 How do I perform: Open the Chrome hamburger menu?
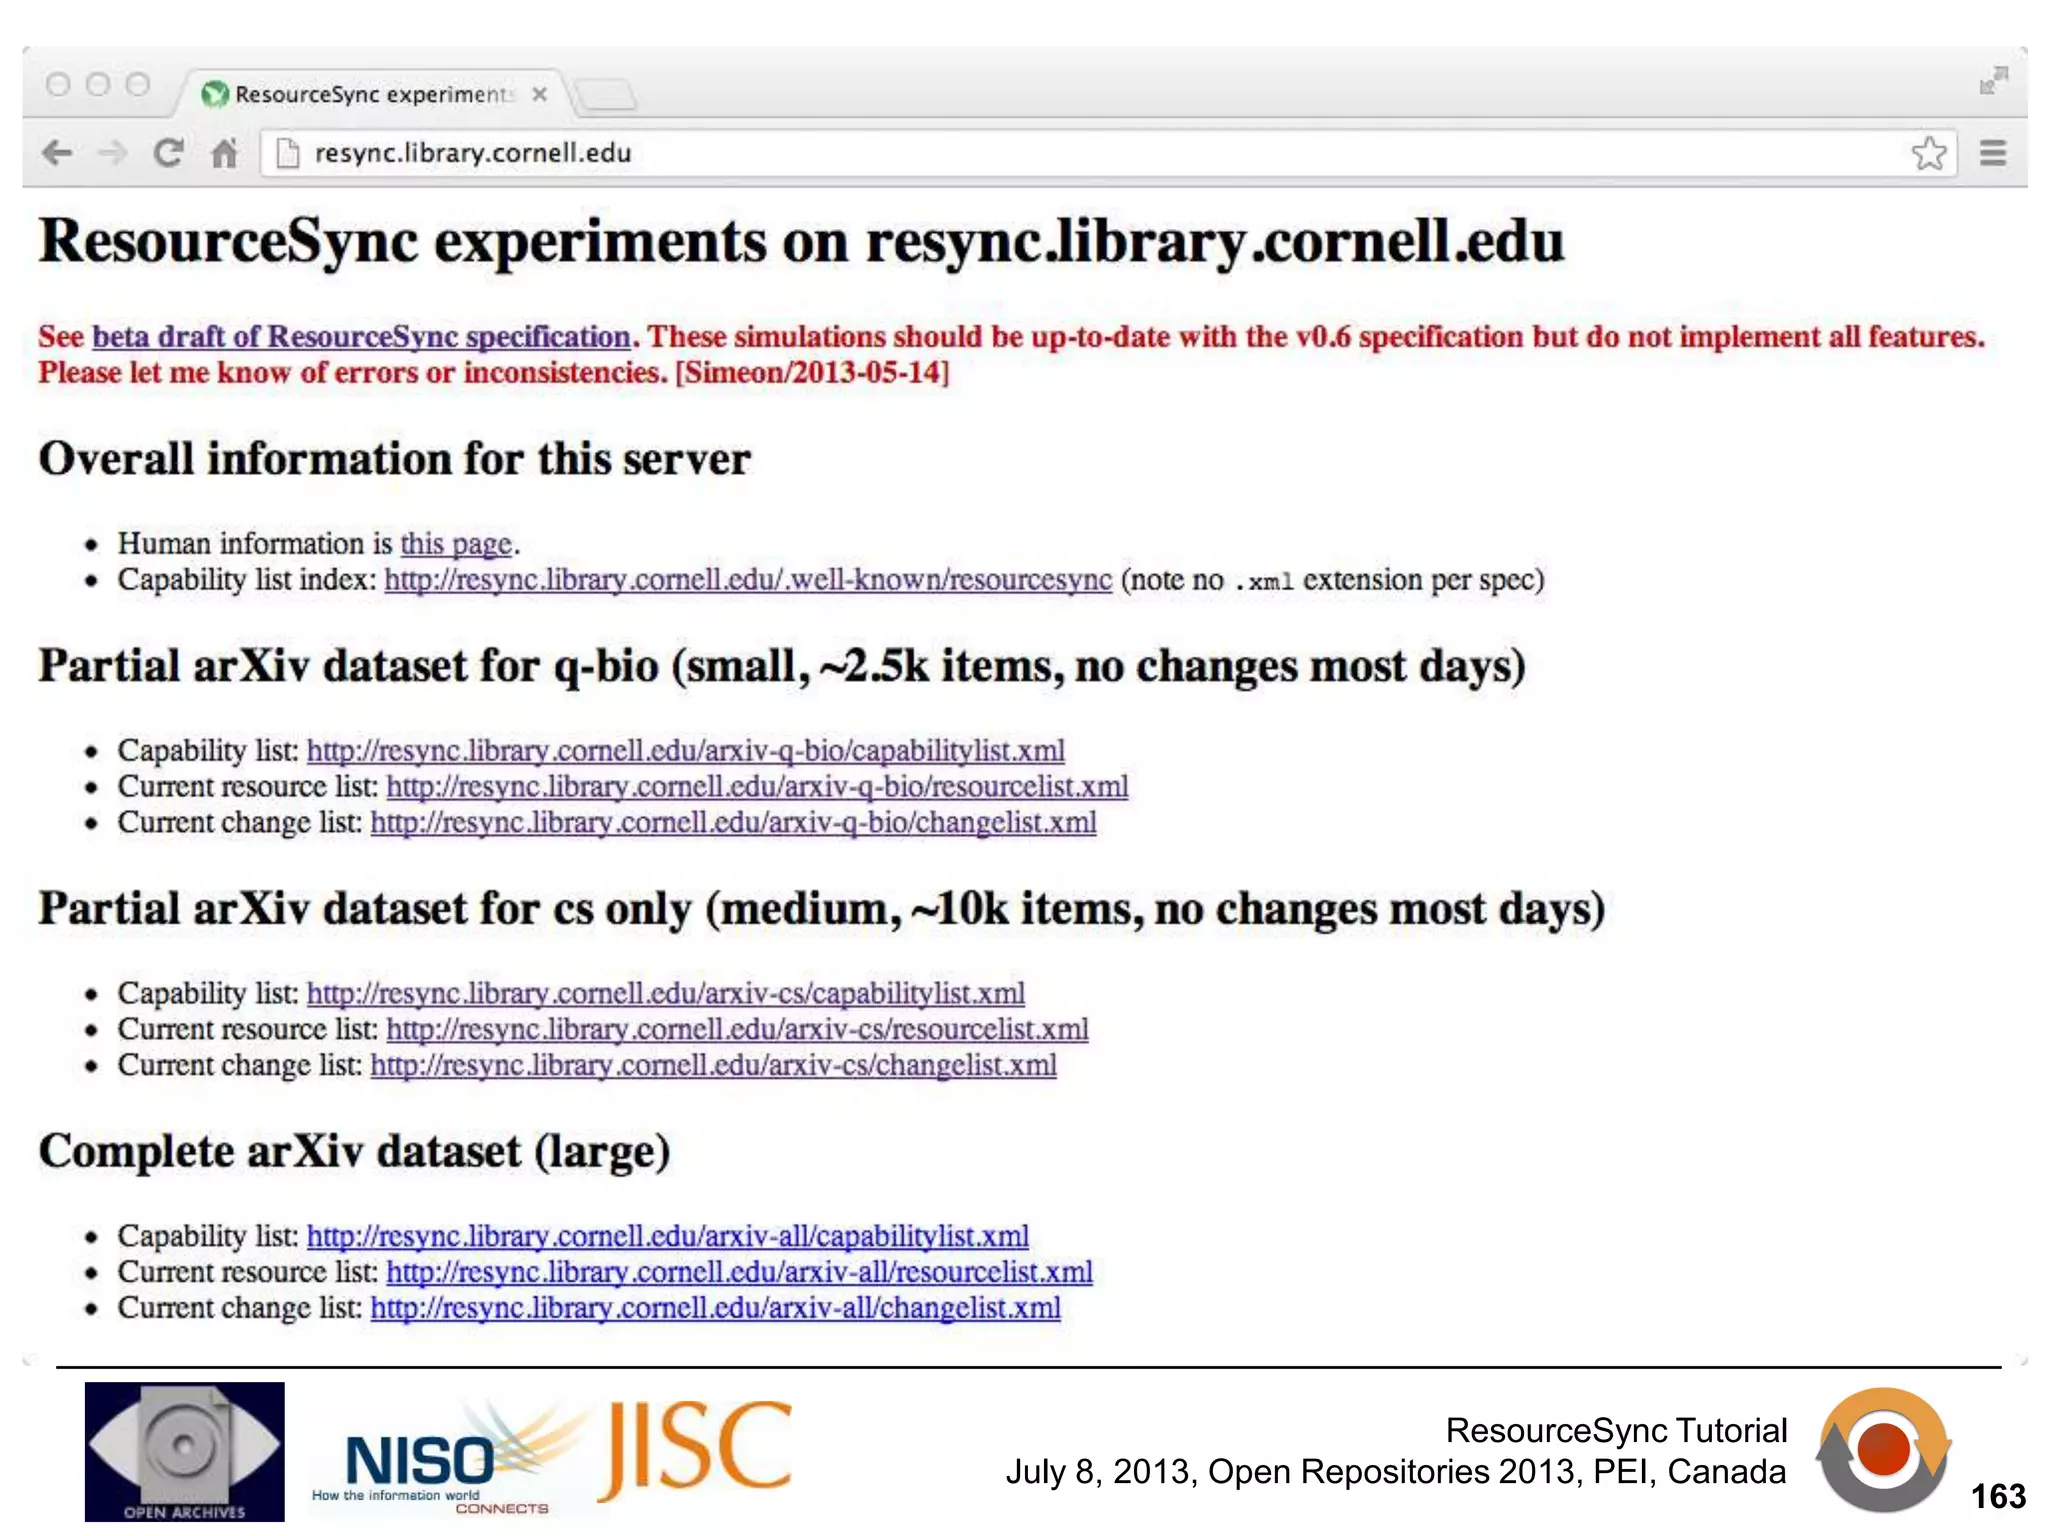click(1993, 153)
